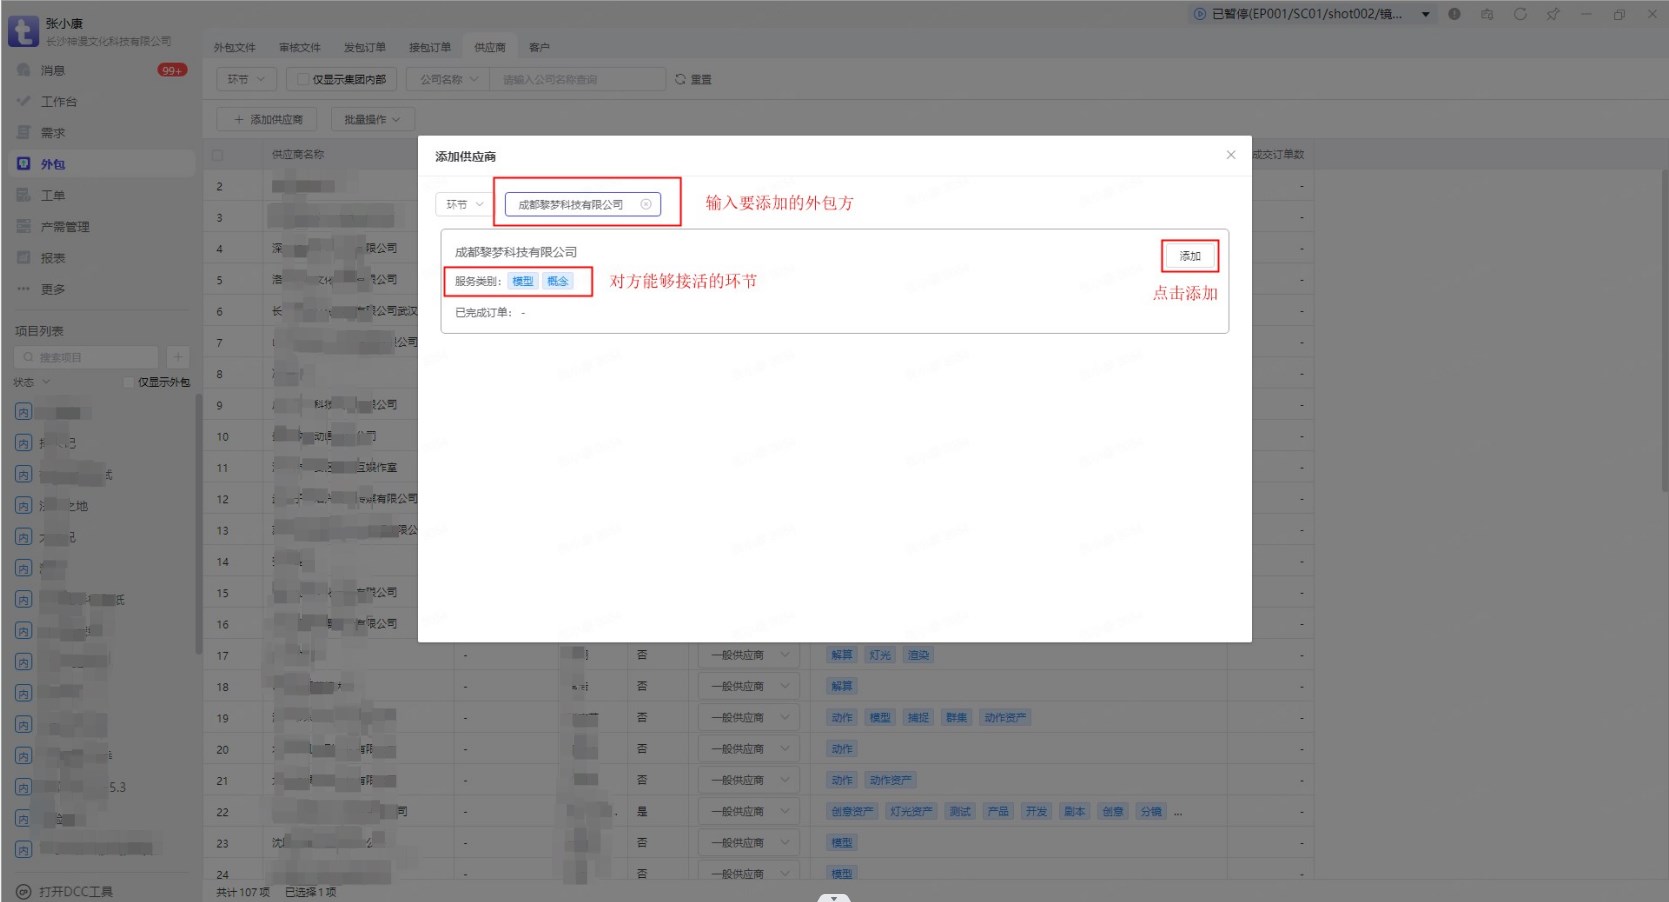
Task: Open the 环节 dropdown in the dialog
Action: click(x=464, y=204)
